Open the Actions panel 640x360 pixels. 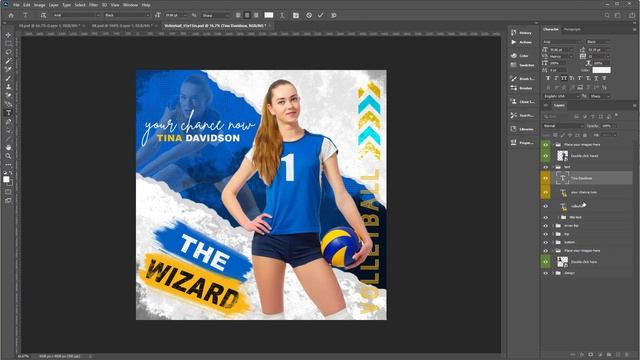coord(522,42)
